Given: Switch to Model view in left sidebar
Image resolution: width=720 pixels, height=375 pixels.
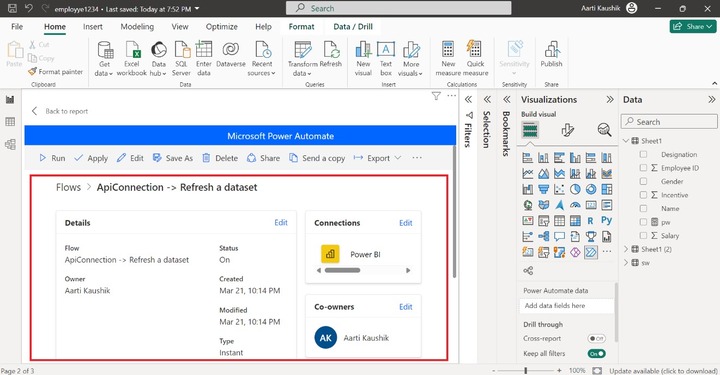Looking at the screenshot, I should (x=10, y=144).
